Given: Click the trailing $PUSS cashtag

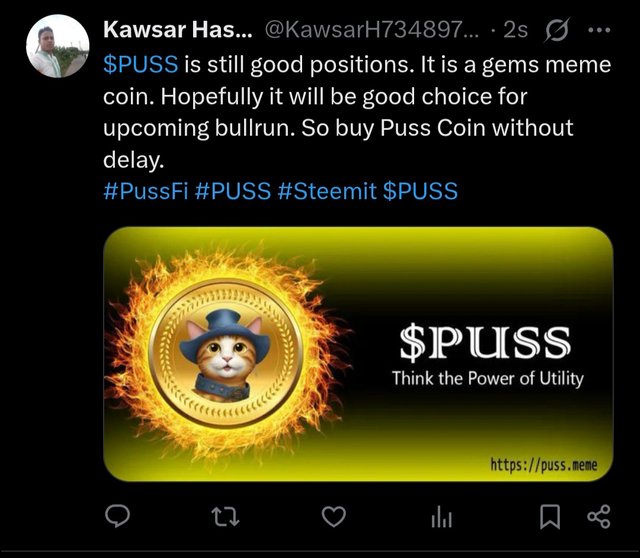Looking at the screenshot, I should pos(420,191).
